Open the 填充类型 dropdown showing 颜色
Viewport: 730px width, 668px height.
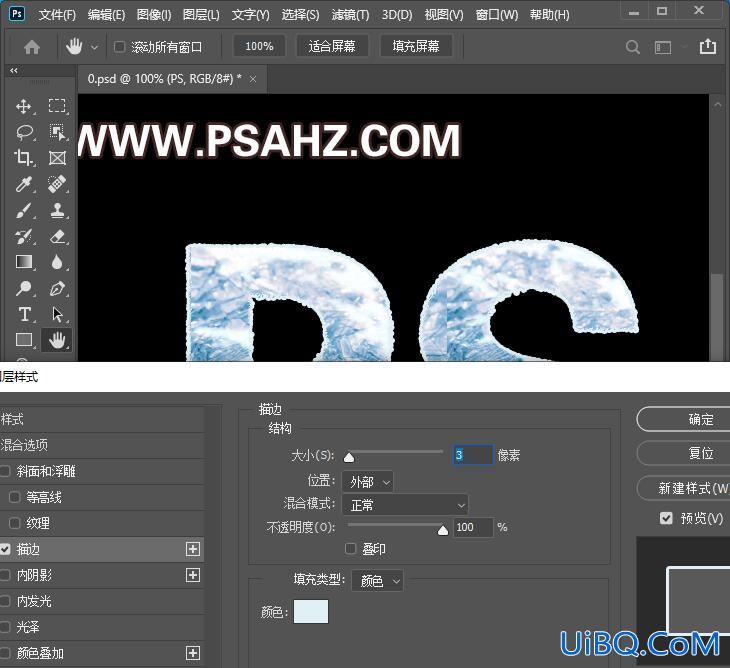point(377,580)
